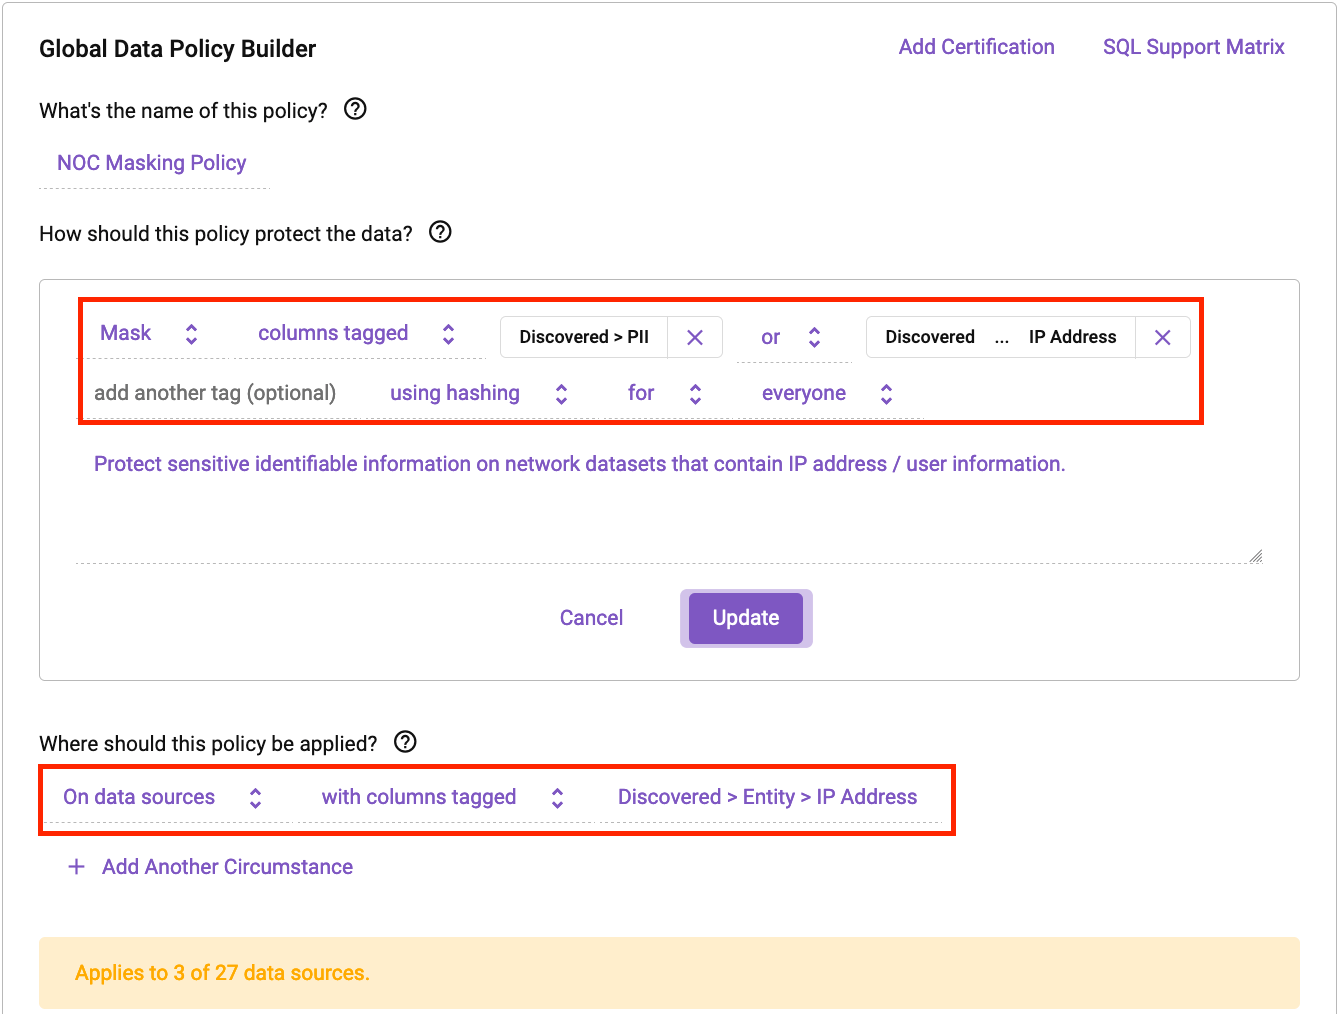This screenshot has width=1338, height=1014.
Task: Open the Mask action dropdown
Action: pyautogui.click(x=149, y=334)
